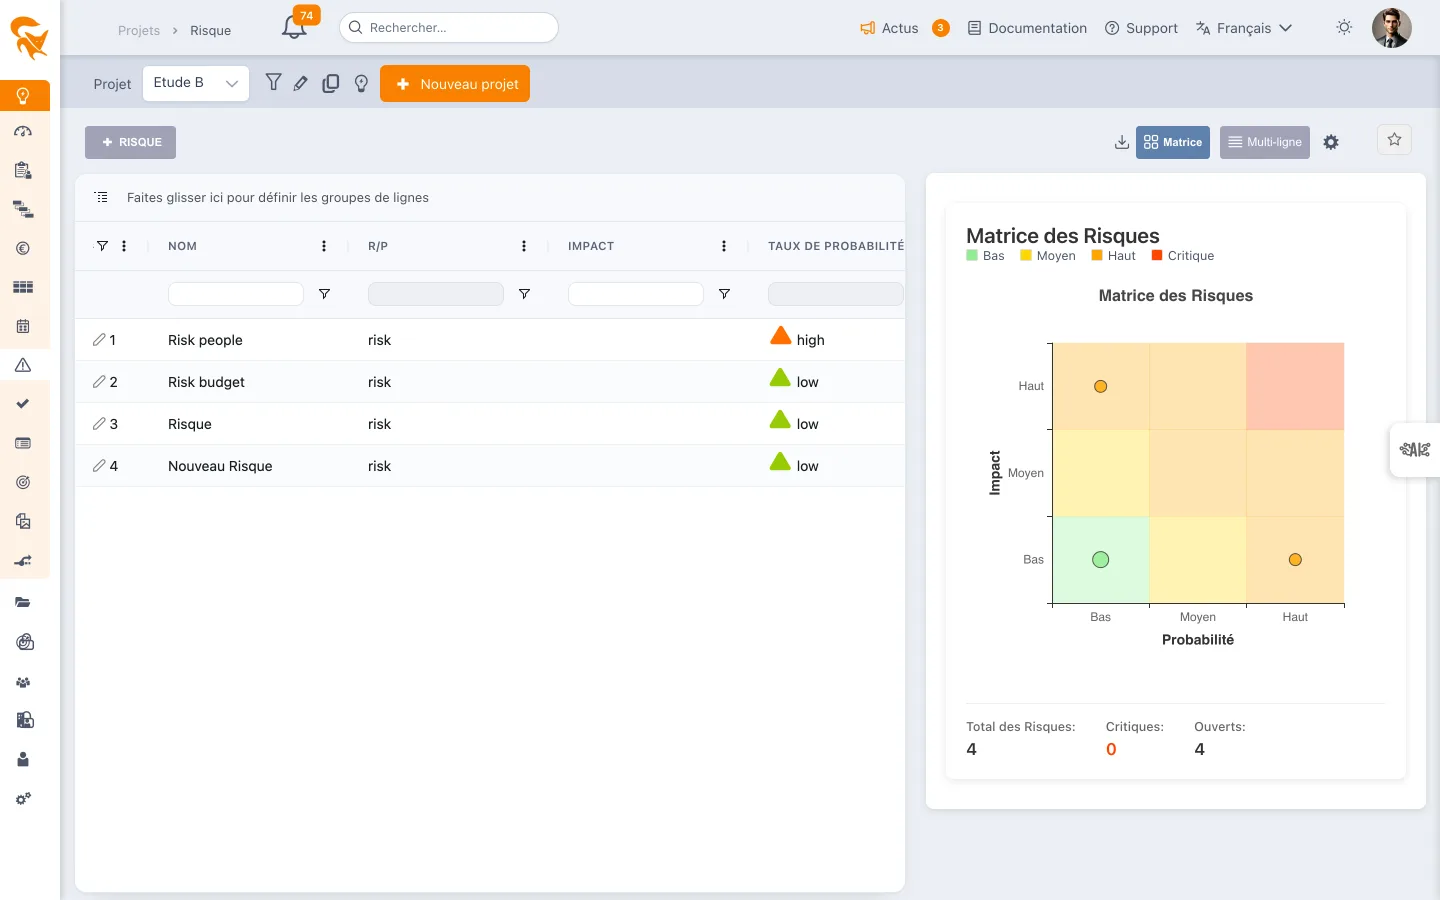The width and height of the screenshot is (1440, 900).
Task: Click the Rechercher search field
Action: [449, 28]
